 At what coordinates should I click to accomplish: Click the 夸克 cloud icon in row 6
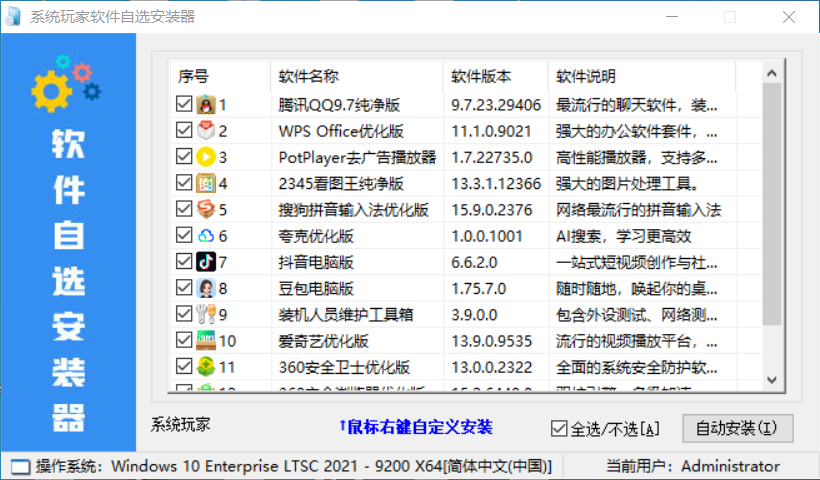(206, 236)
